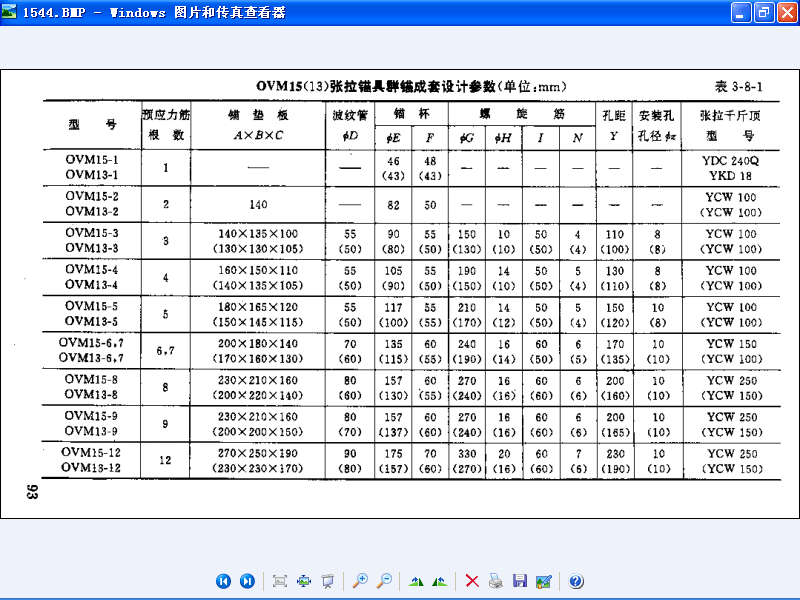Viewport: 800px width, 600px height.
Task: Restore down the viewer window
Action: coord(764,12)
